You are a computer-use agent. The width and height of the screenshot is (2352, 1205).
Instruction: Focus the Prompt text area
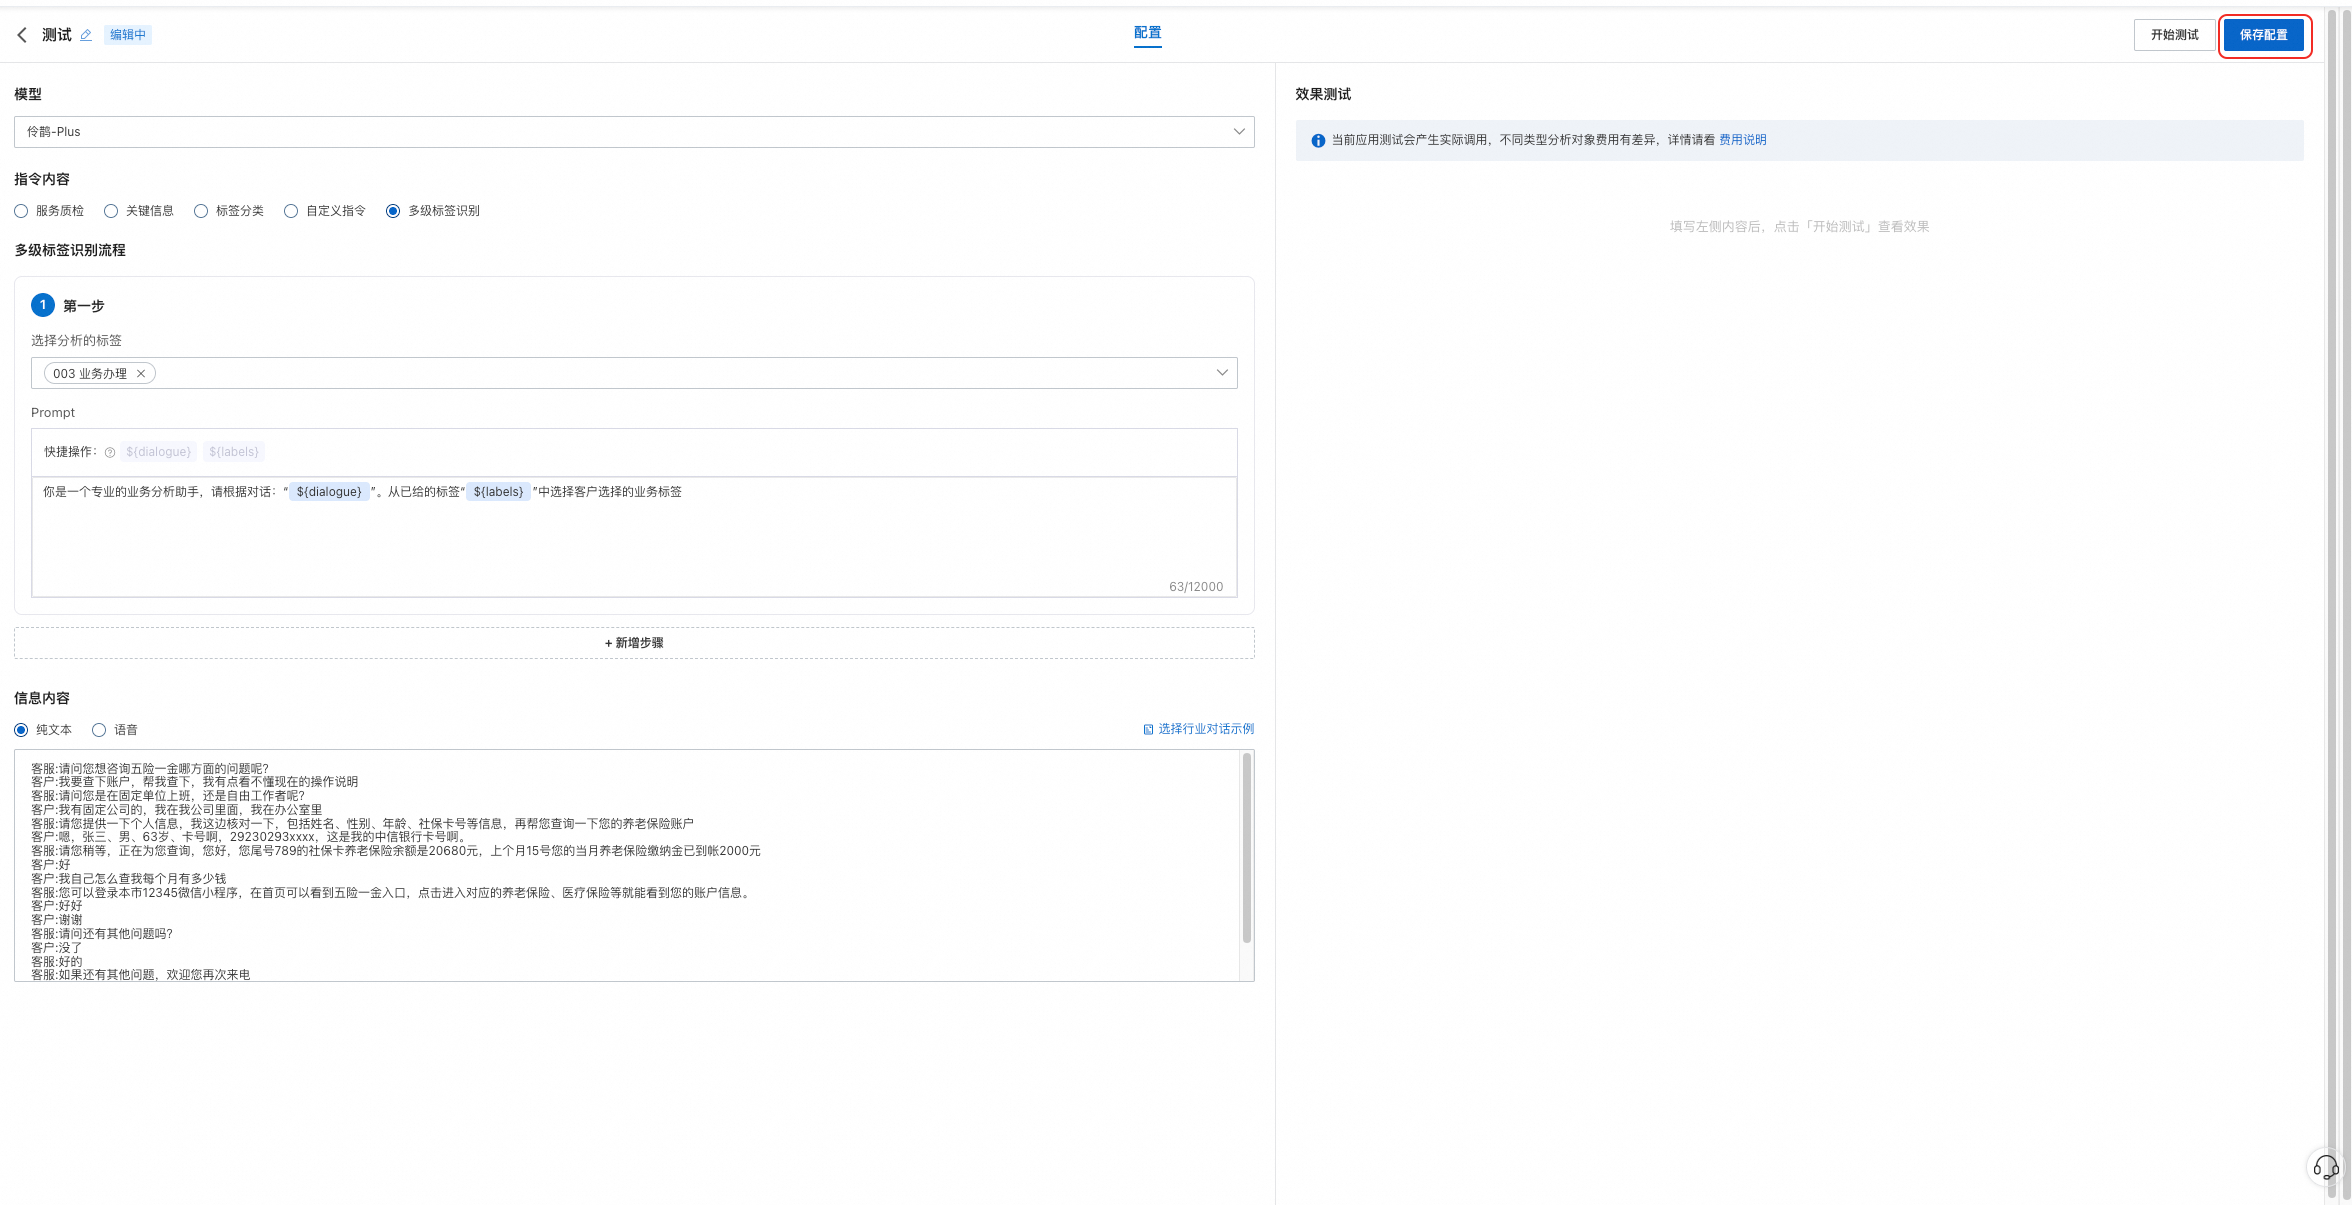(x=634, y=537)
